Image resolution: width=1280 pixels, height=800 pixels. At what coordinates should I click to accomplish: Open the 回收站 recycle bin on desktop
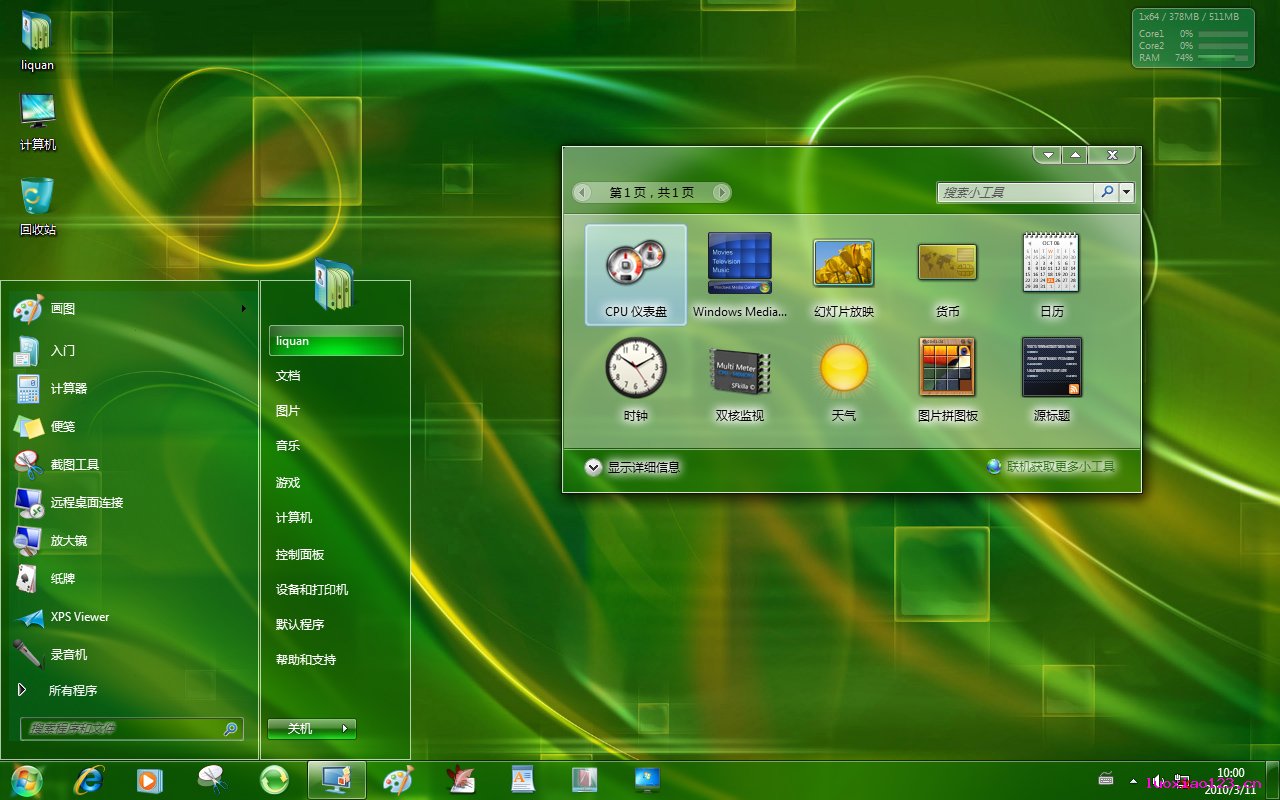38,198
